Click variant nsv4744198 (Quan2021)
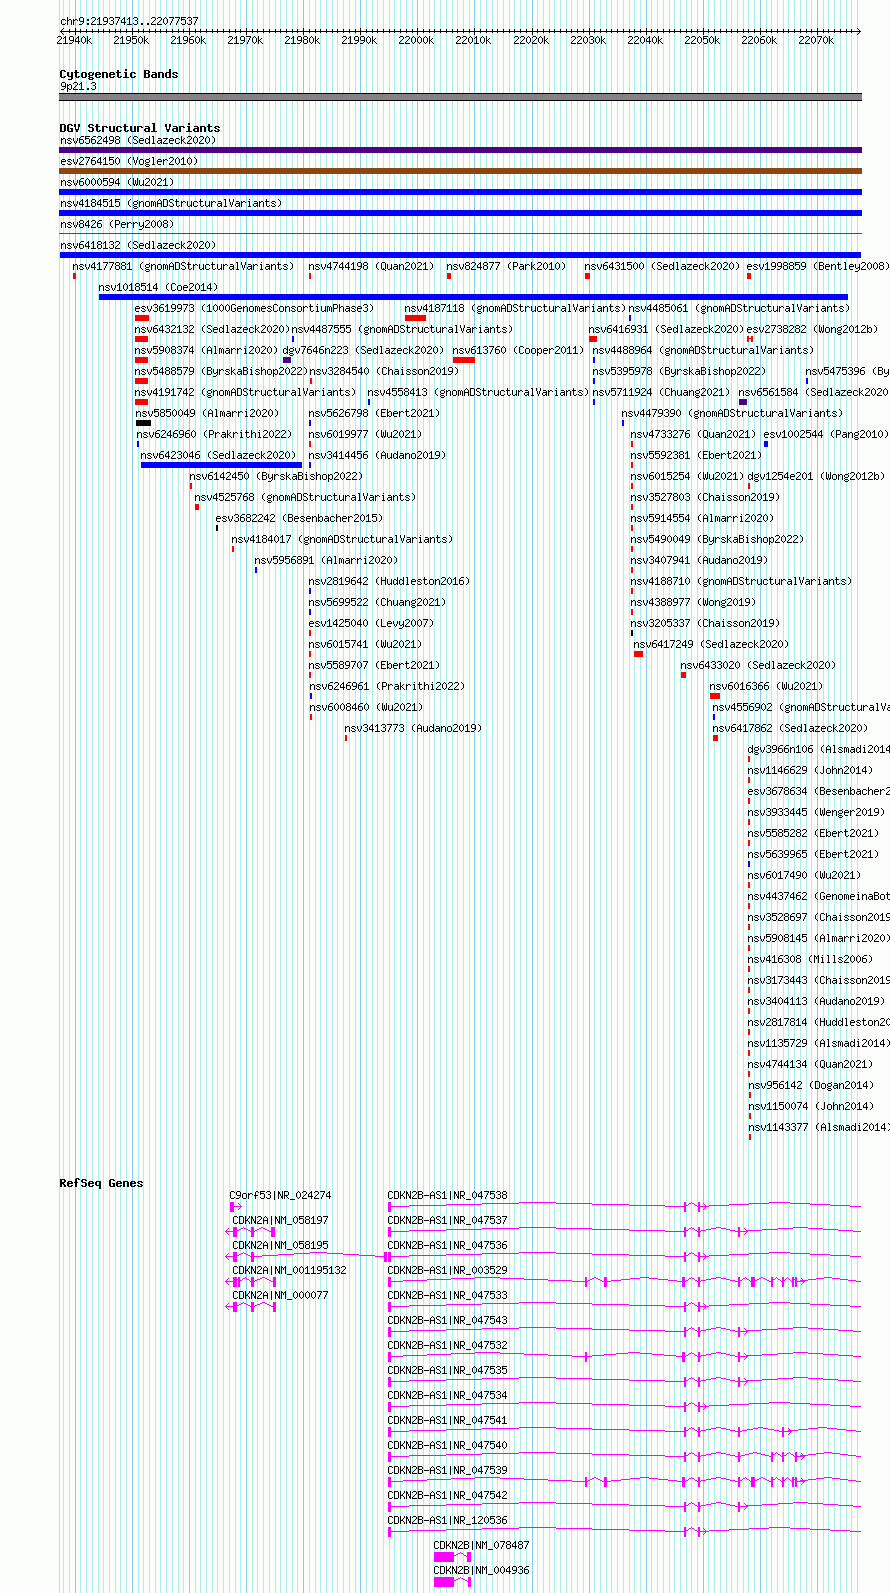Screen dimensions: 890x1593 coord(371,266)
